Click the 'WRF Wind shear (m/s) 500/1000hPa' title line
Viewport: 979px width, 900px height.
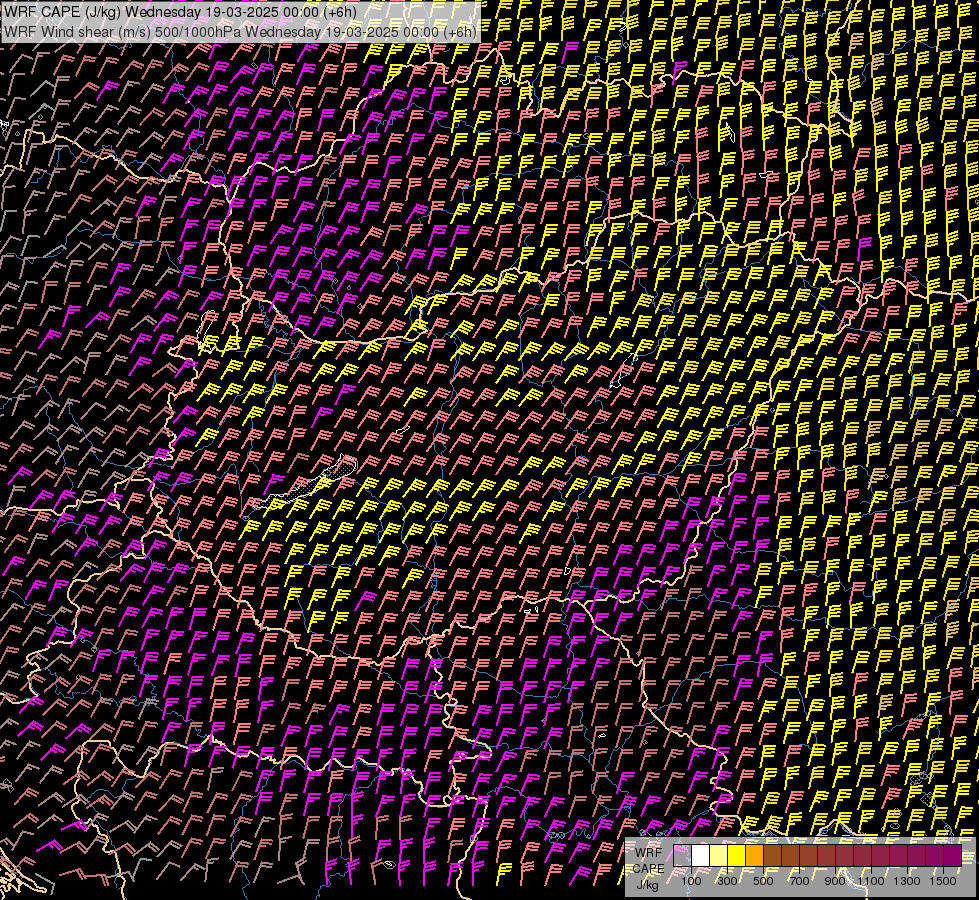240,31
